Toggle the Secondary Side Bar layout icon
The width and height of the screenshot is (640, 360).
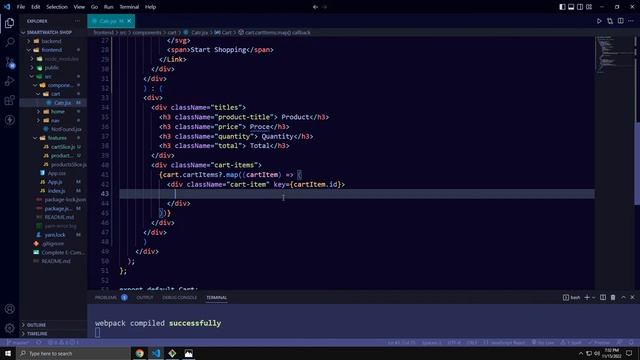point(580,7)
